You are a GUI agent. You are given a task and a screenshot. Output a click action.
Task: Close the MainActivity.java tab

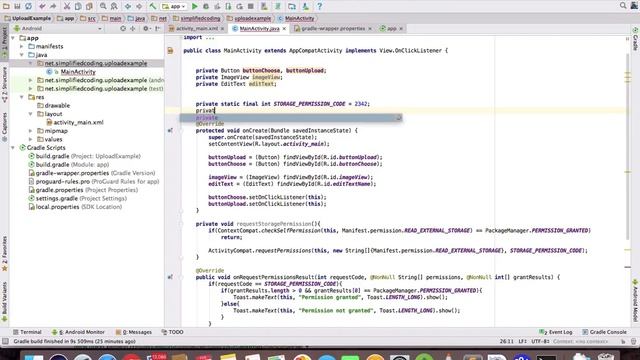tap(284, 29)
